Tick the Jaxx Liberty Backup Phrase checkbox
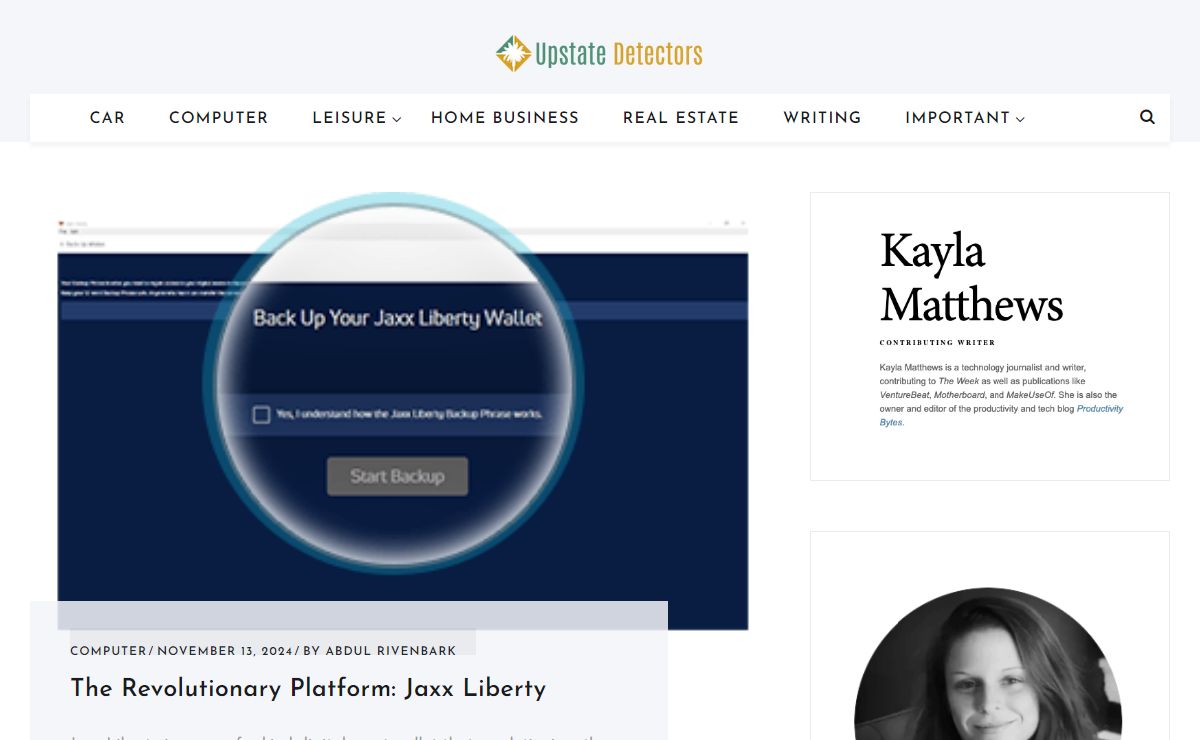Image resolution: width=1200 pixels, height=740 pixels. click(x=261, y=414)
